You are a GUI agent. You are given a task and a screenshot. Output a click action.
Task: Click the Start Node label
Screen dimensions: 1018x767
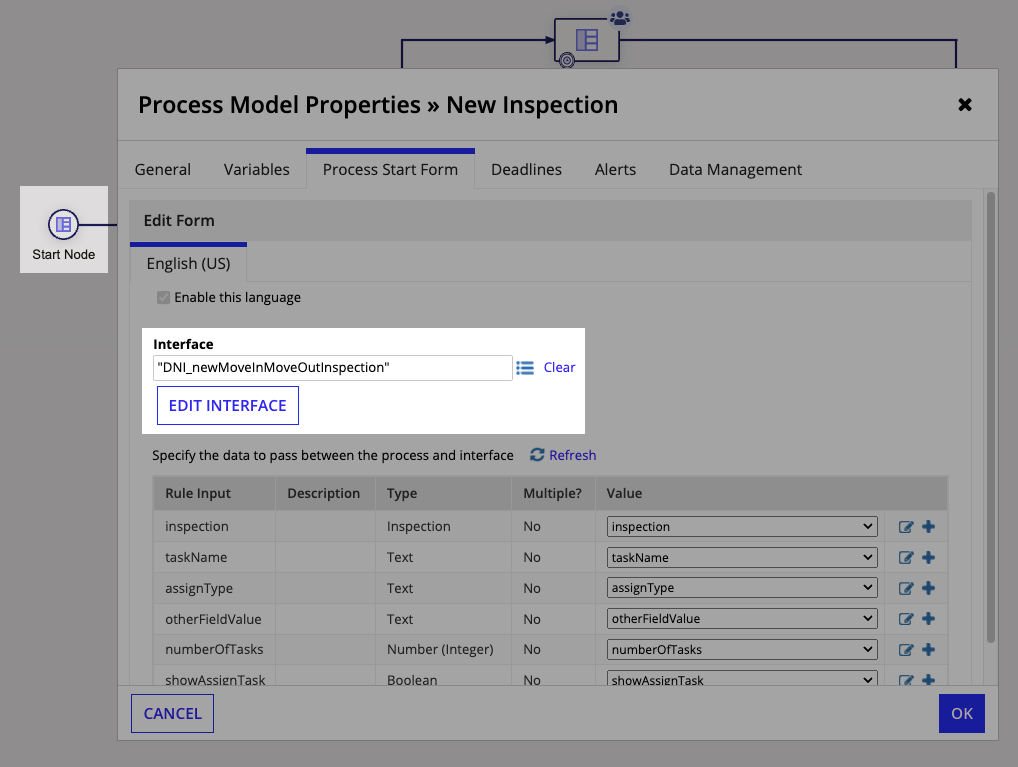64,255
